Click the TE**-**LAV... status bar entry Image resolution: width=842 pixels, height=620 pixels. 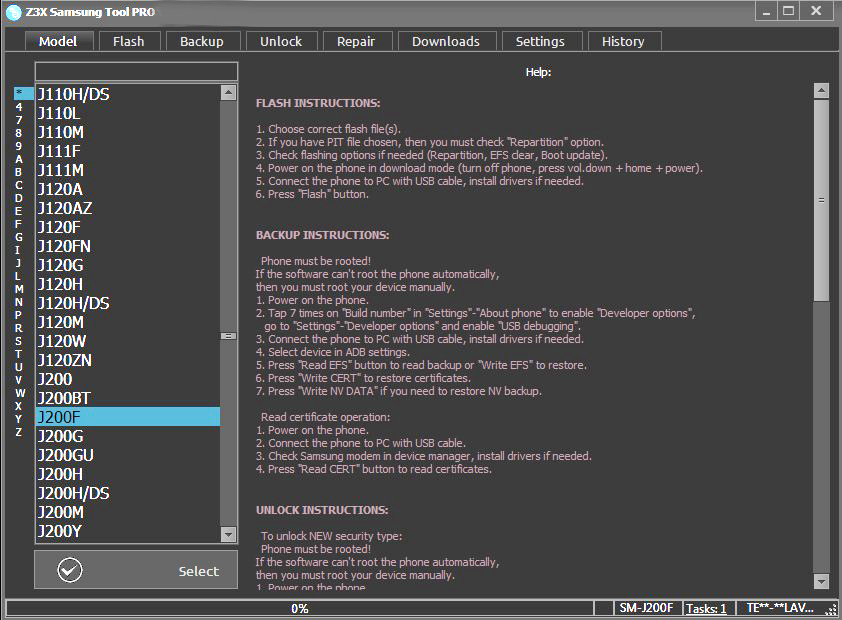point(780,608)
